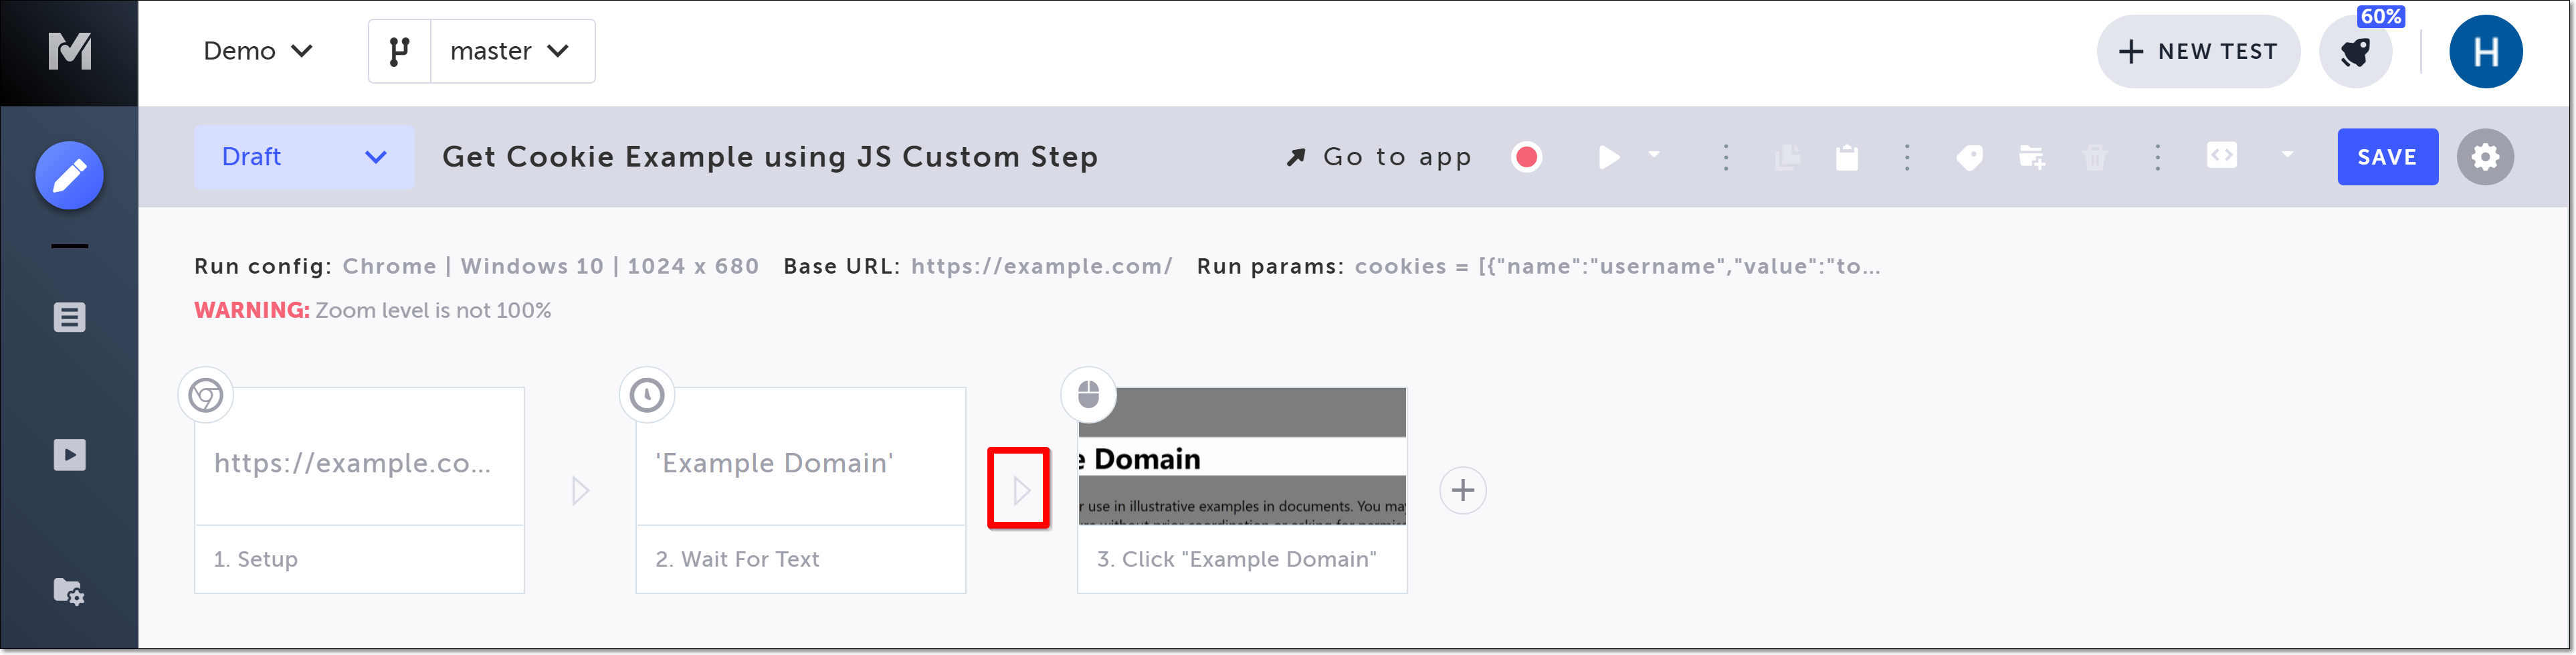The width and height of the screenshot is (2576, 655).
Task: Click the SAVE button
Action: (2386, 157)
